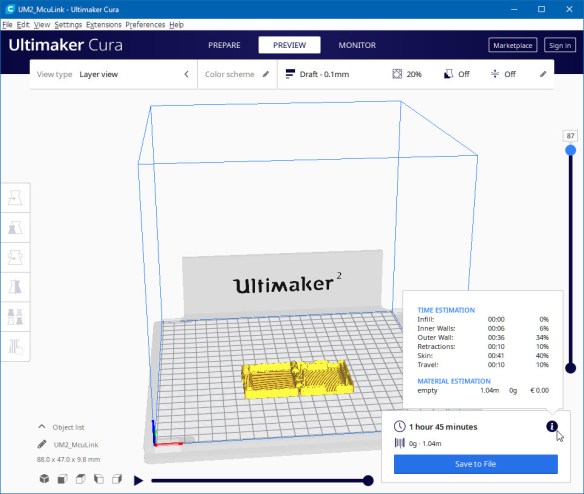
Task: Switch to the PREPARE stage
Action: (224, 45)
